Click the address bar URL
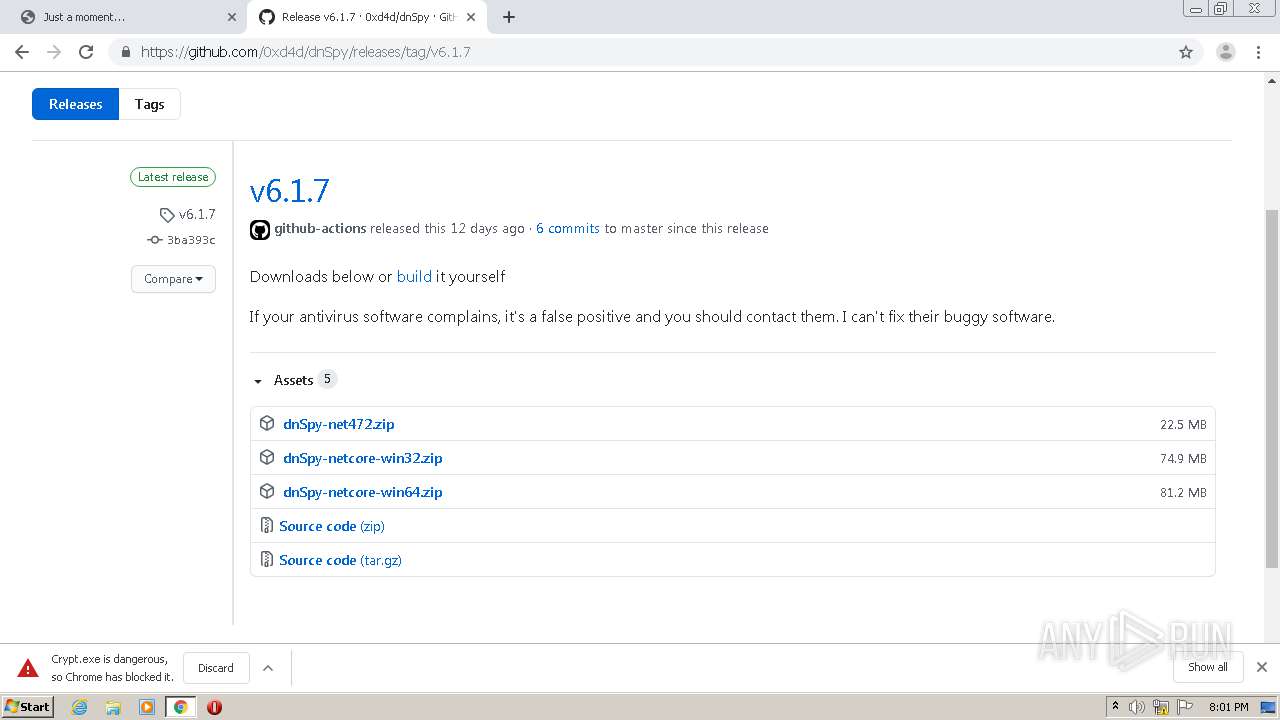 (305, 52)
